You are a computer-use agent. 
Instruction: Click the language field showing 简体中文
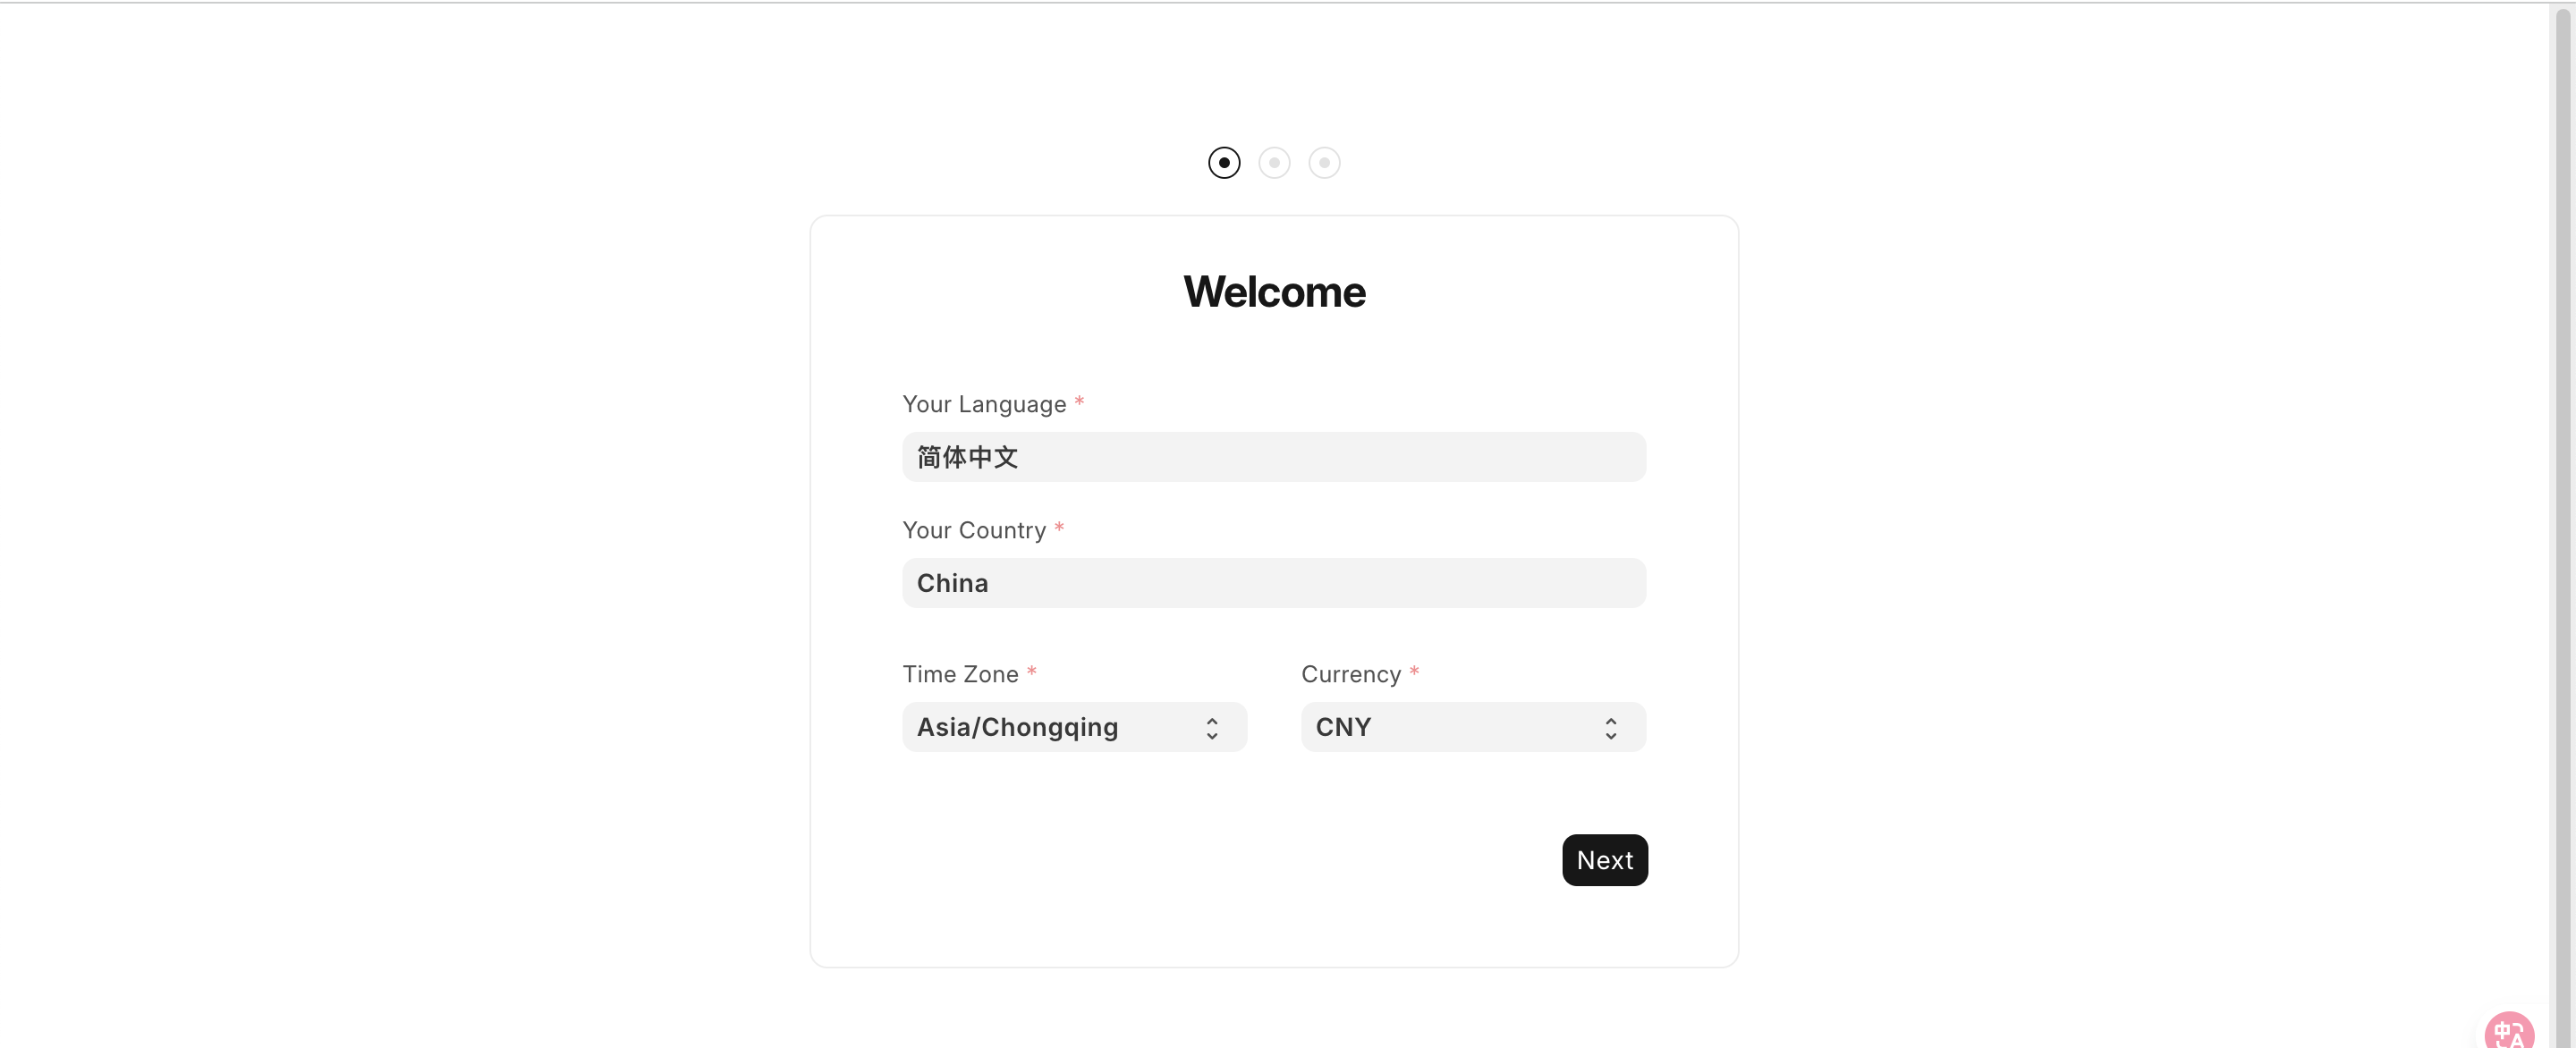pyautogui.click(x=1273, y=457)
